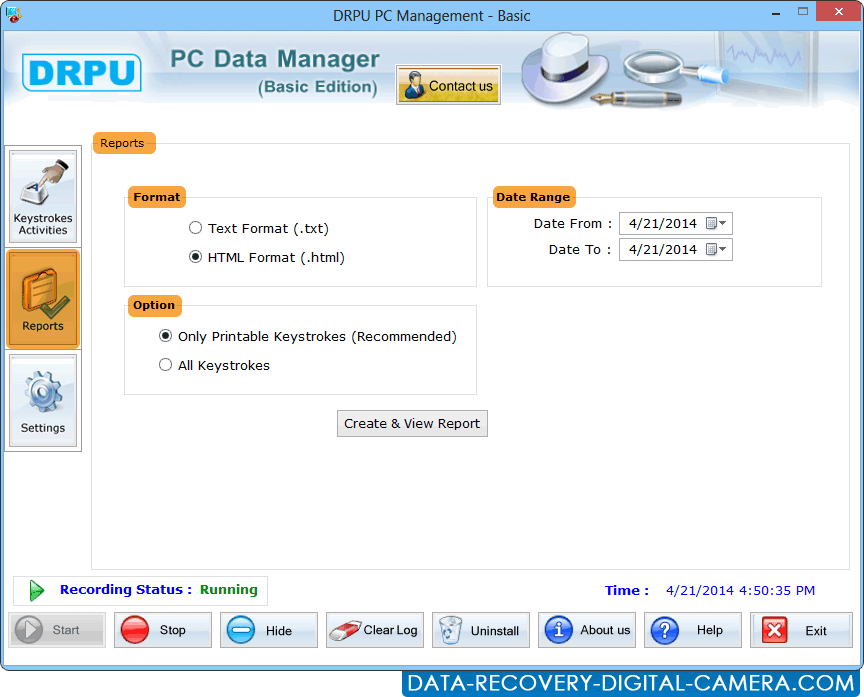Choose Only Printable Keystrokes option
Screen dimensions: 864x697
coord(165,336)
